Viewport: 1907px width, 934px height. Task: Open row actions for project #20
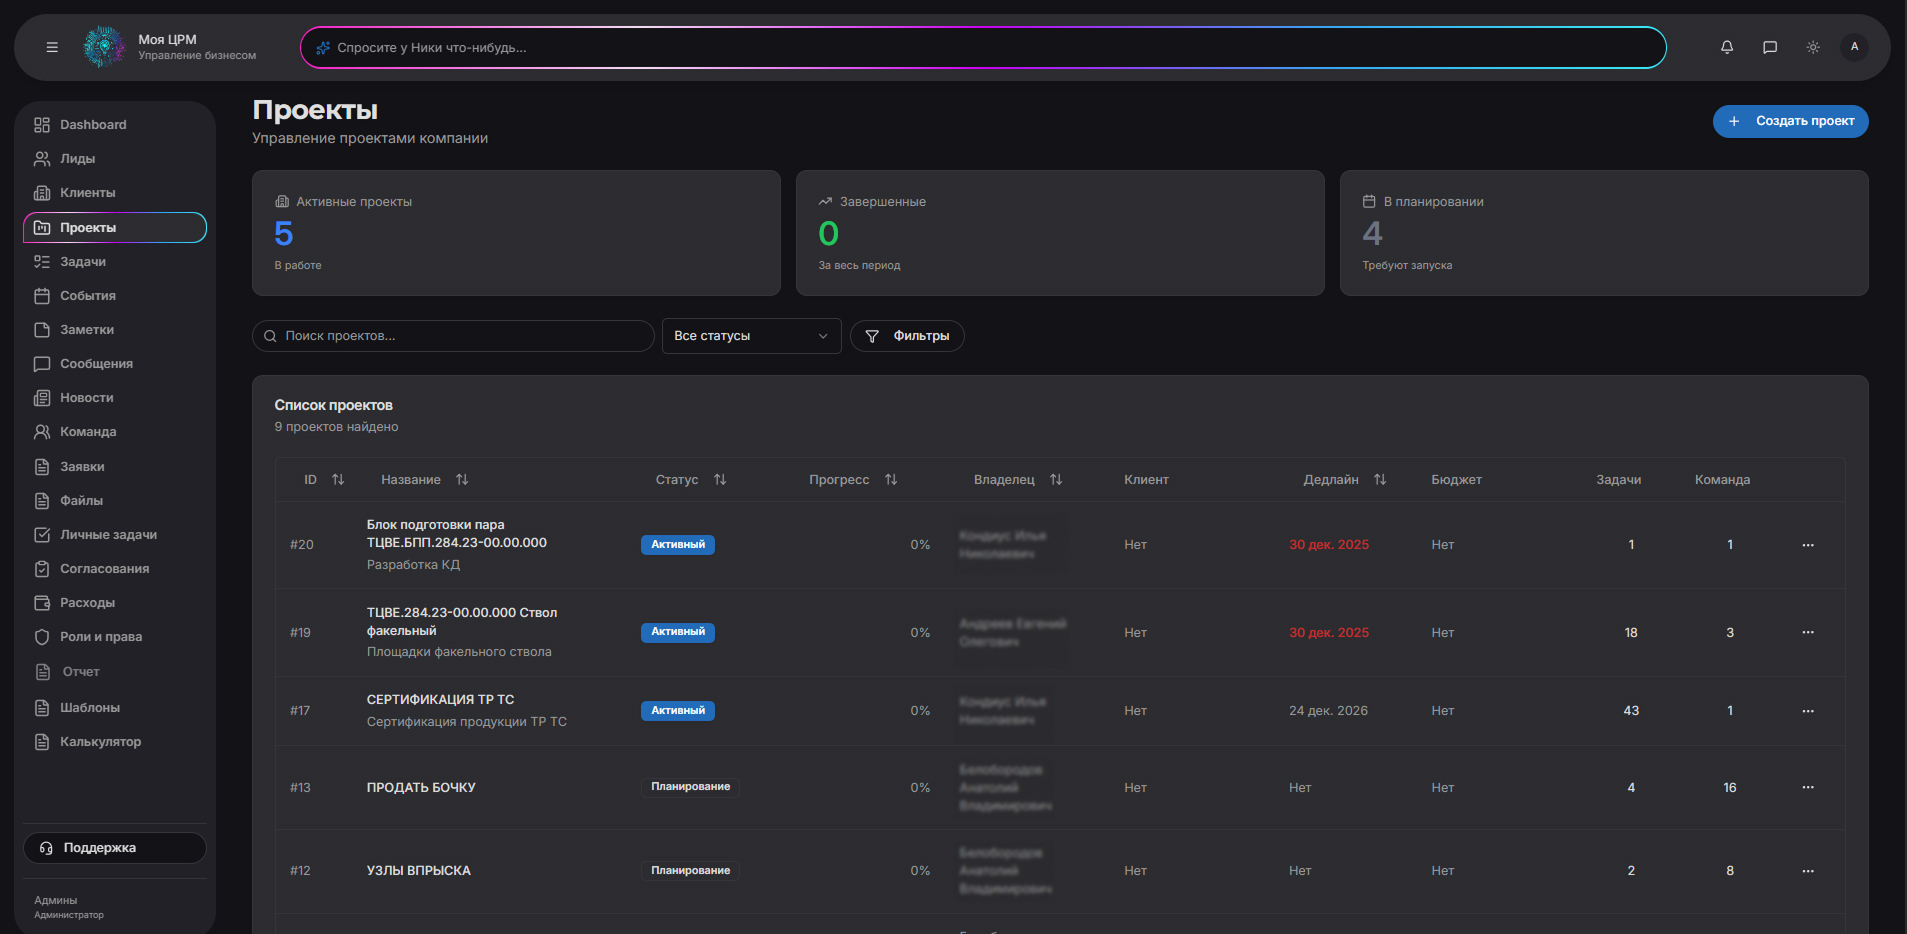coord(1807,545)
